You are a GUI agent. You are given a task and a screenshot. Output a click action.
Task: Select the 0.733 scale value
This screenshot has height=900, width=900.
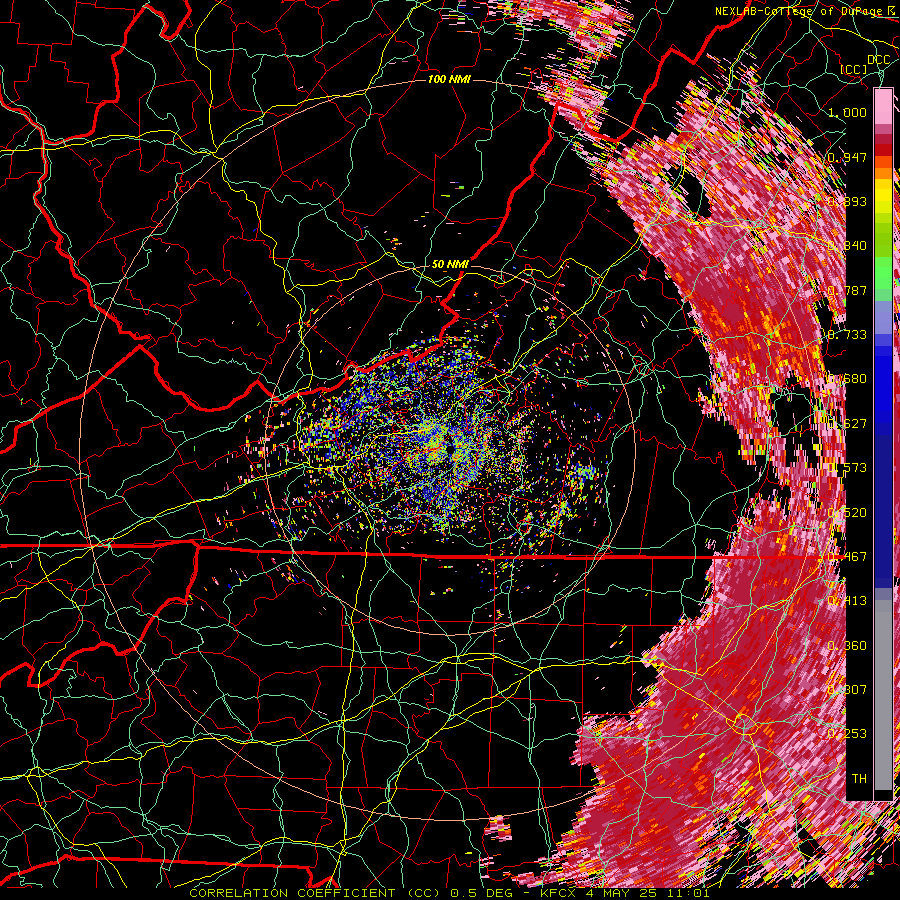[x=847, y=335]
